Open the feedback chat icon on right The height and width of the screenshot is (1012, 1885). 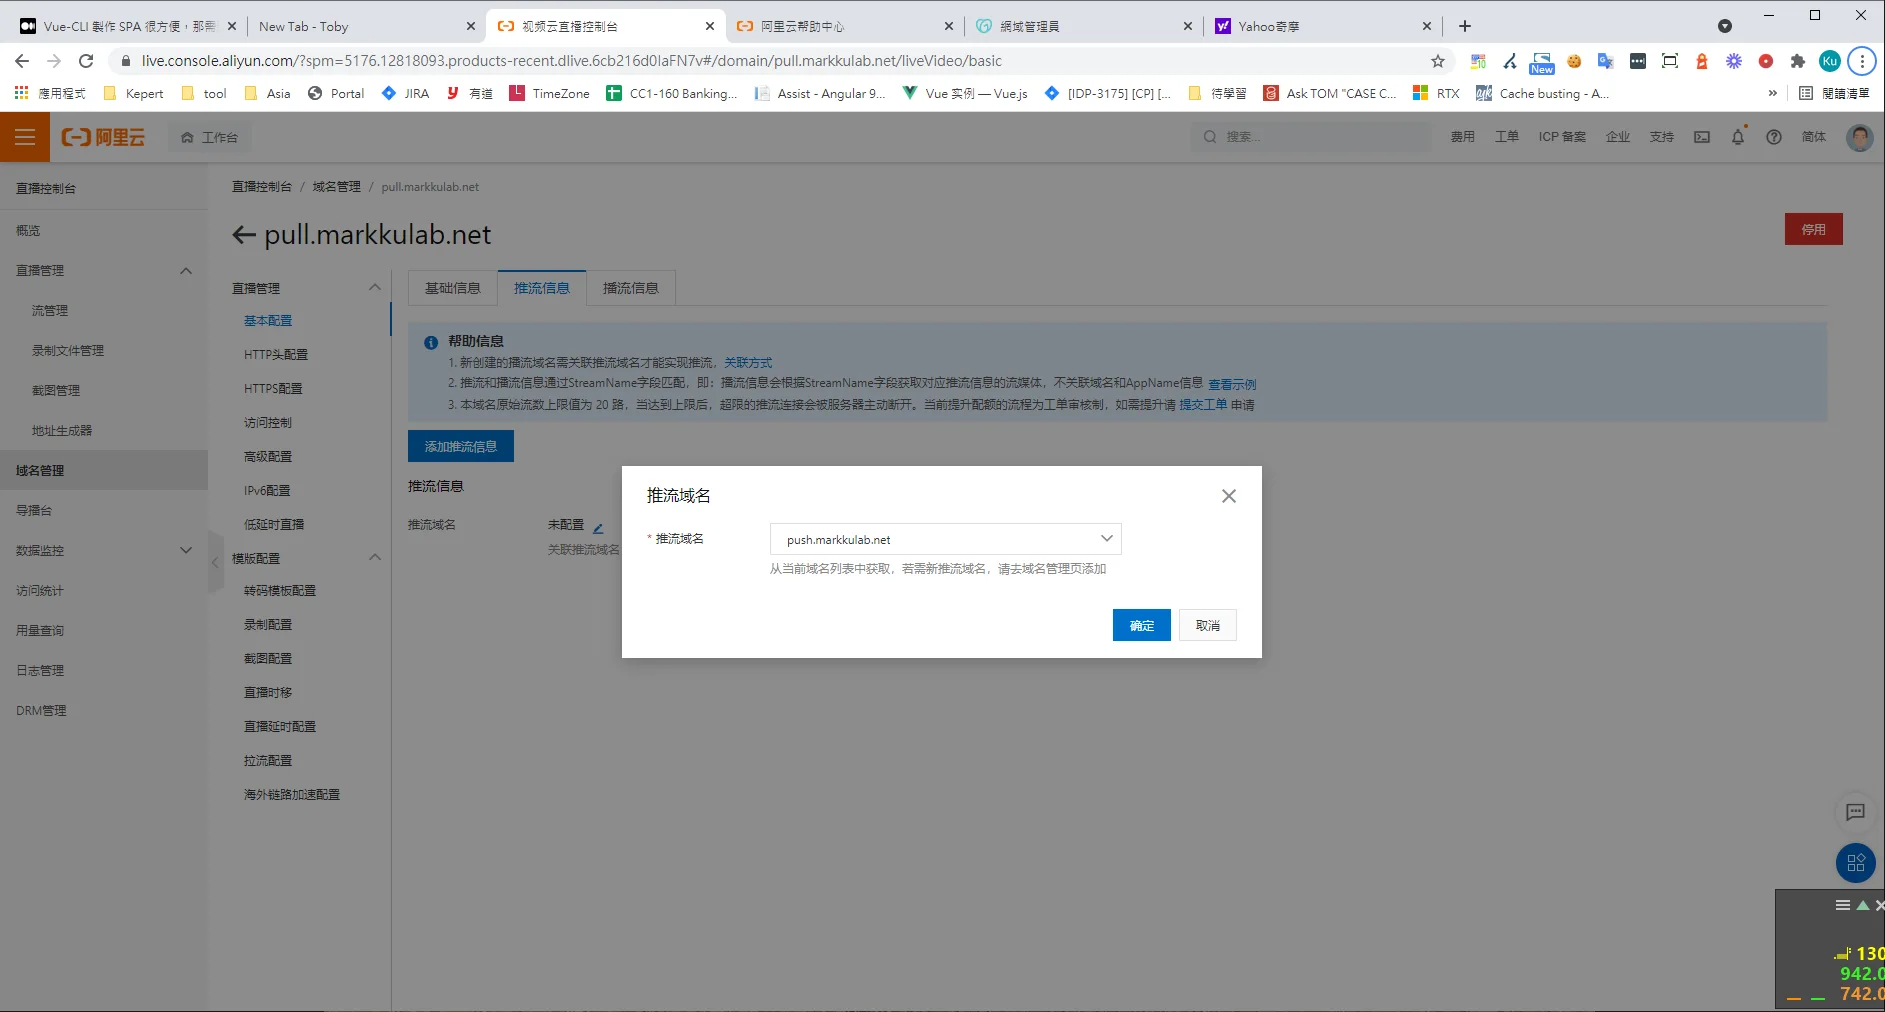pos(1855,812)
